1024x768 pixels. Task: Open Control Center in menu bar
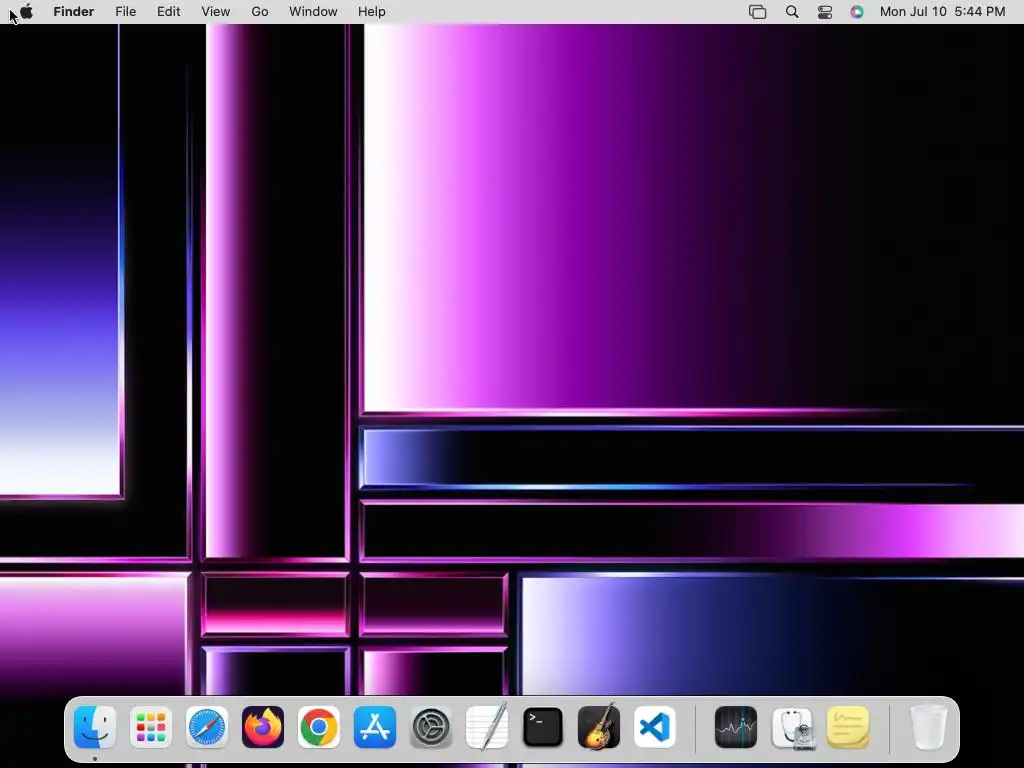(x=825, y=12)
